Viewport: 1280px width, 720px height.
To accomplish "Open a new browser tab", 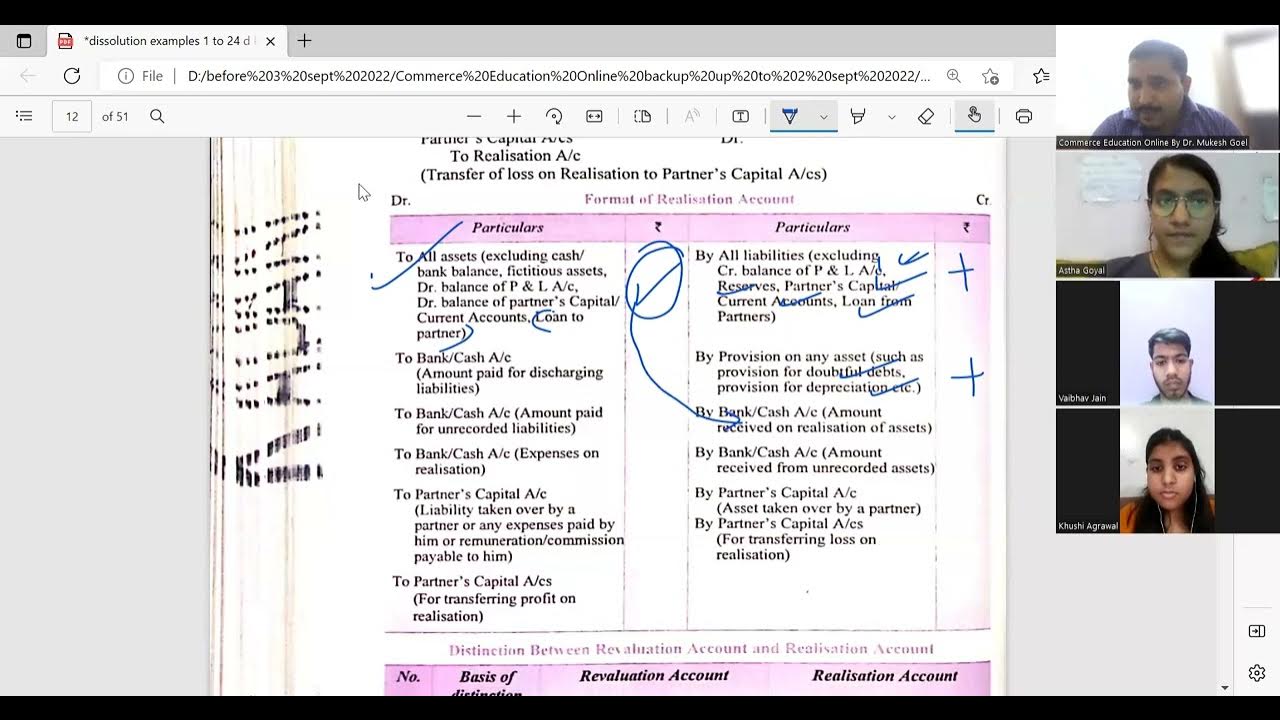I will point(304,41).
